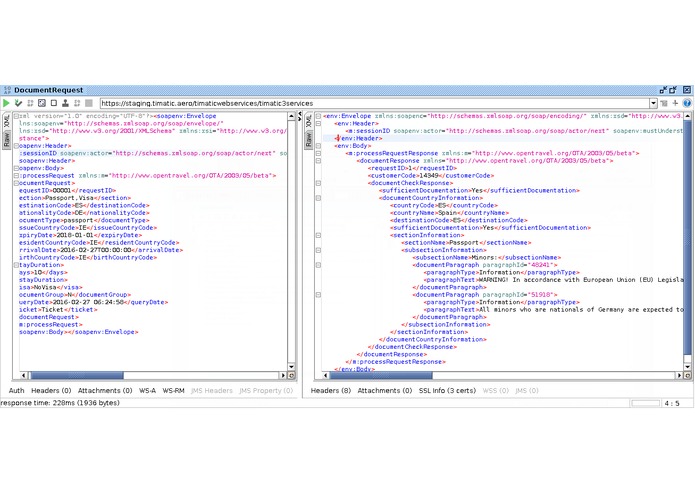The image size is (695, 494).
Task: Collapse the env:Body node in response
Action: [x=318, y=146]
